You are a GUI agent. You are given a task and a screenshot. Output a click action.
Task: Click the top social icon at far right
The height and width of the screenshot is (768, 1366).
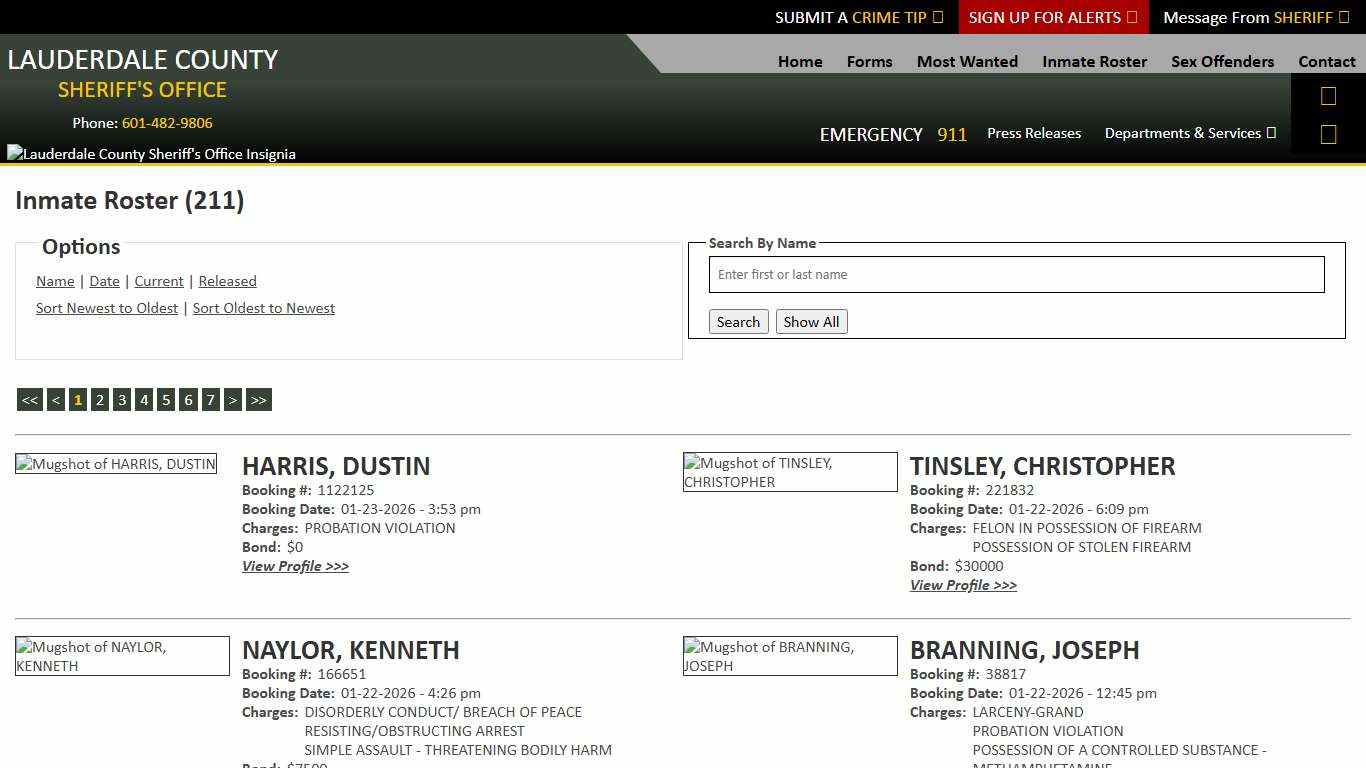[x=1328, y=95]
